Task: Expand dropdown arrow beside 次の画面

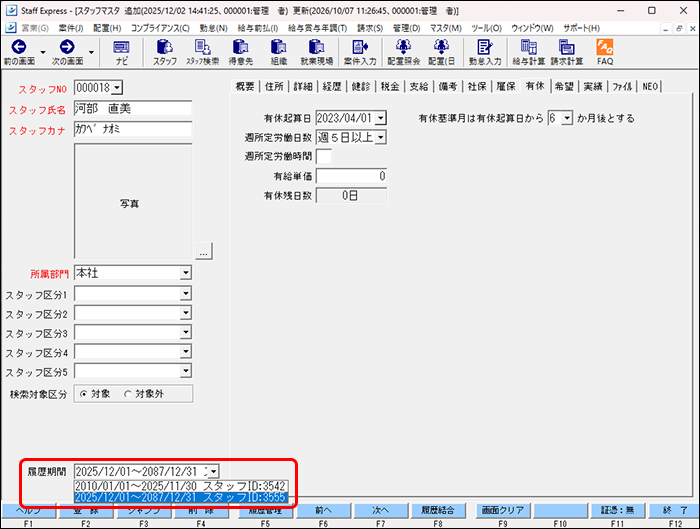Action: tap(91, 52)
